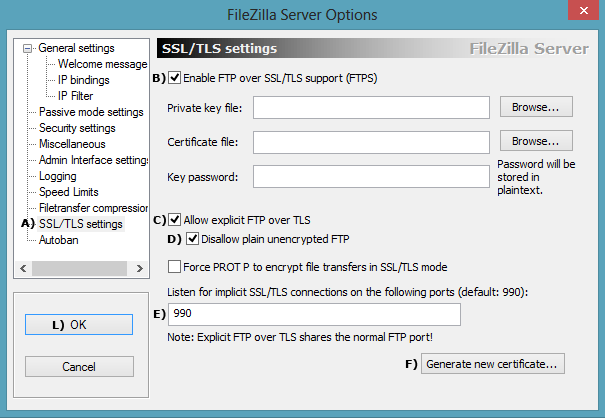Click Generate new certificate button
This screenshot has width=605, height=418.
[493, 364]
